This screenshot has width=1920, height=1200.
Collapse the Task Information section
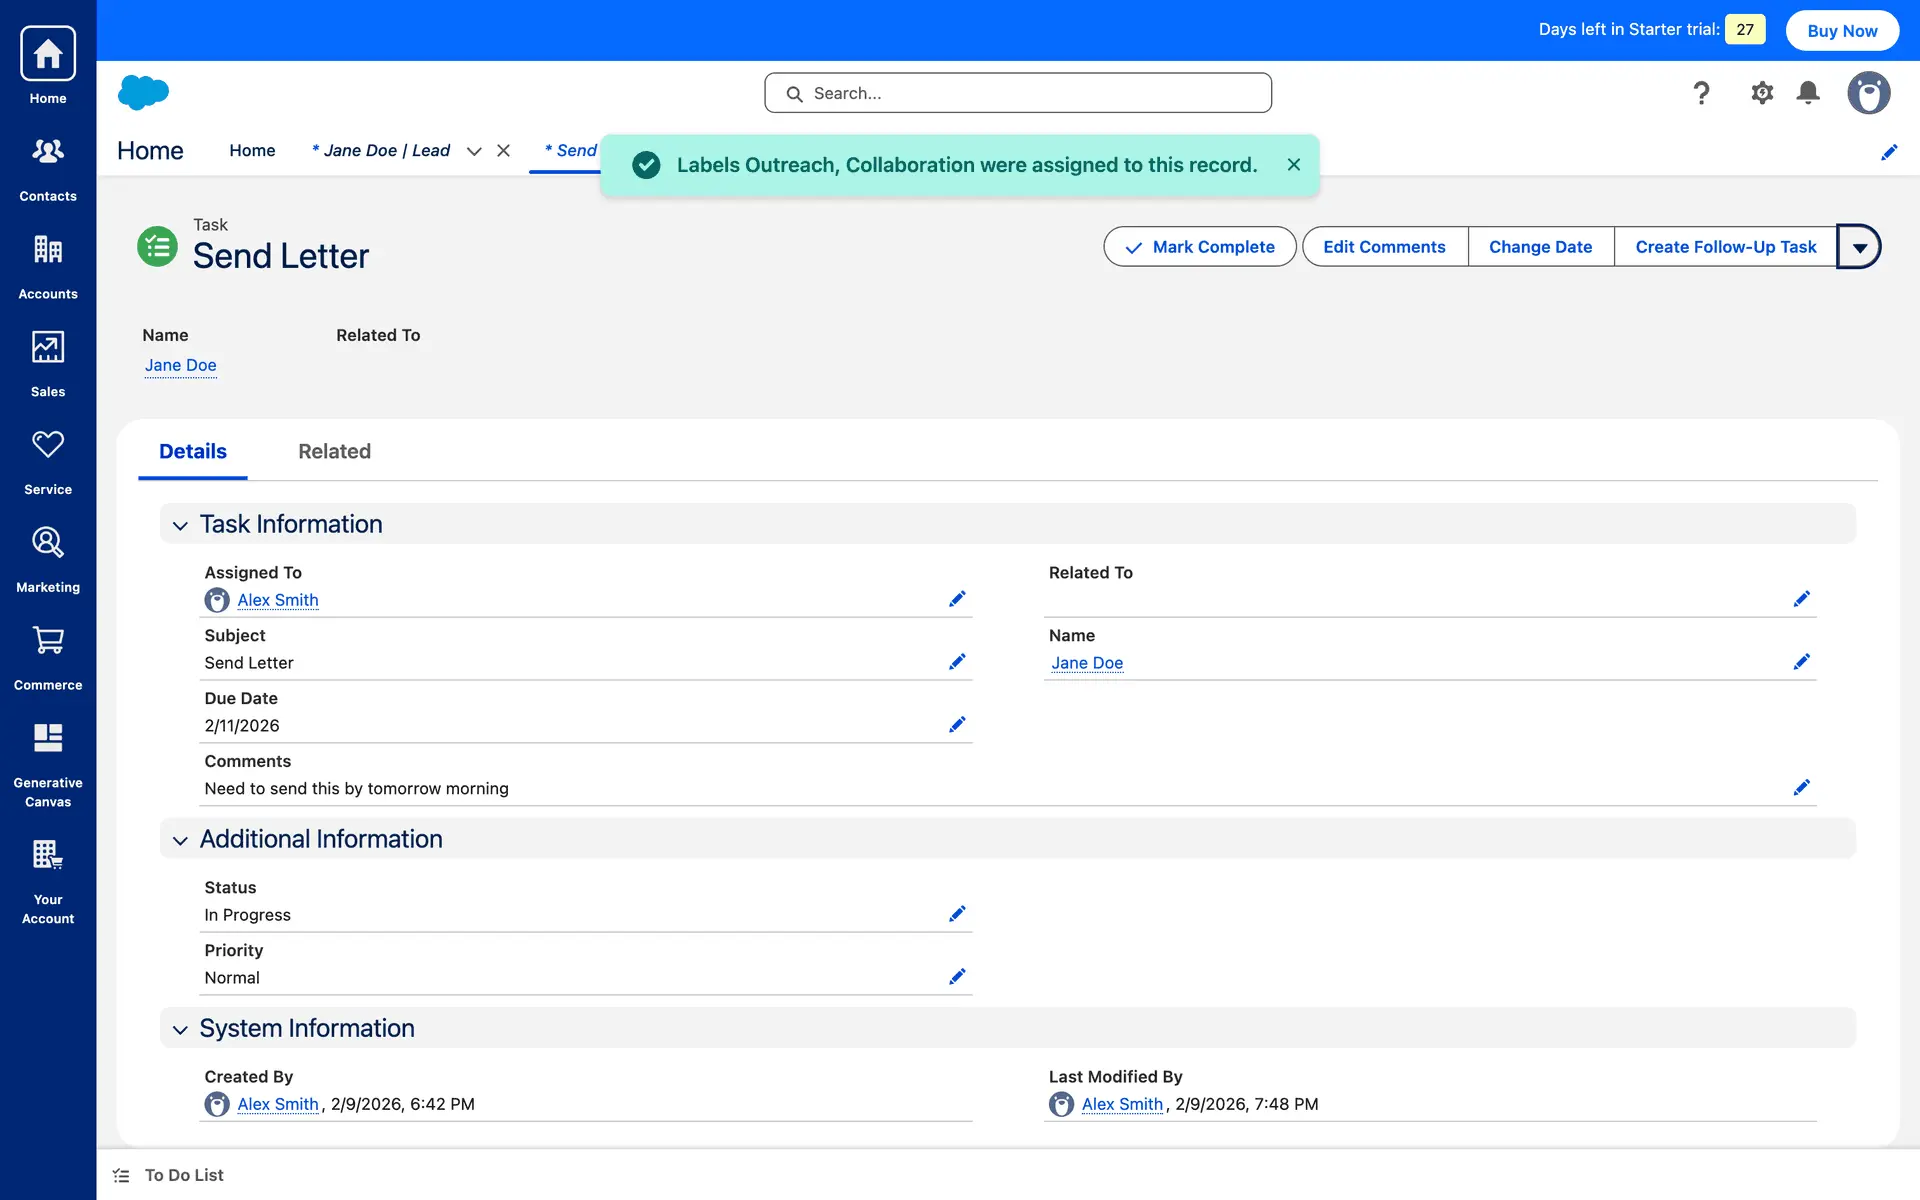point(180,525)
